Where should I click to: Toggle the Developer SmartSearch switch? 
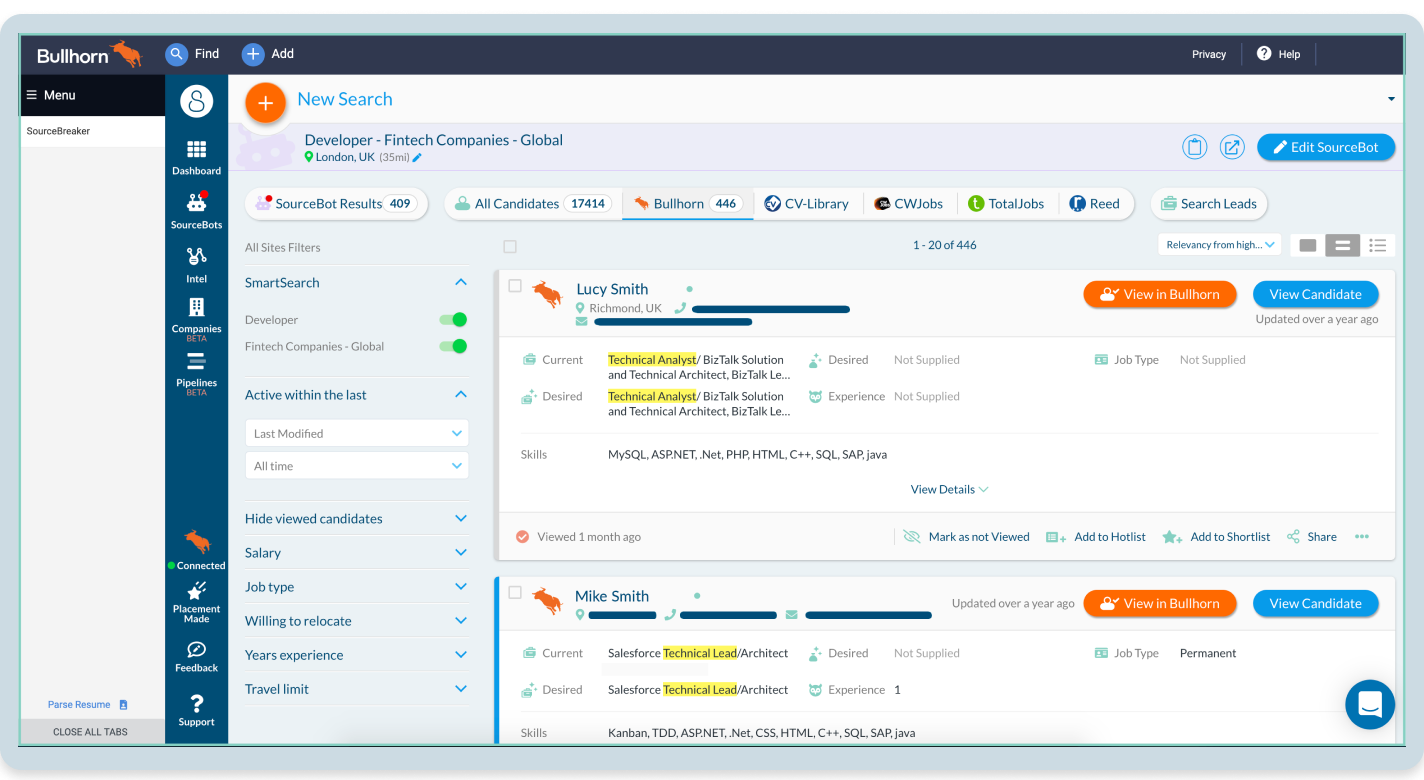453,320
